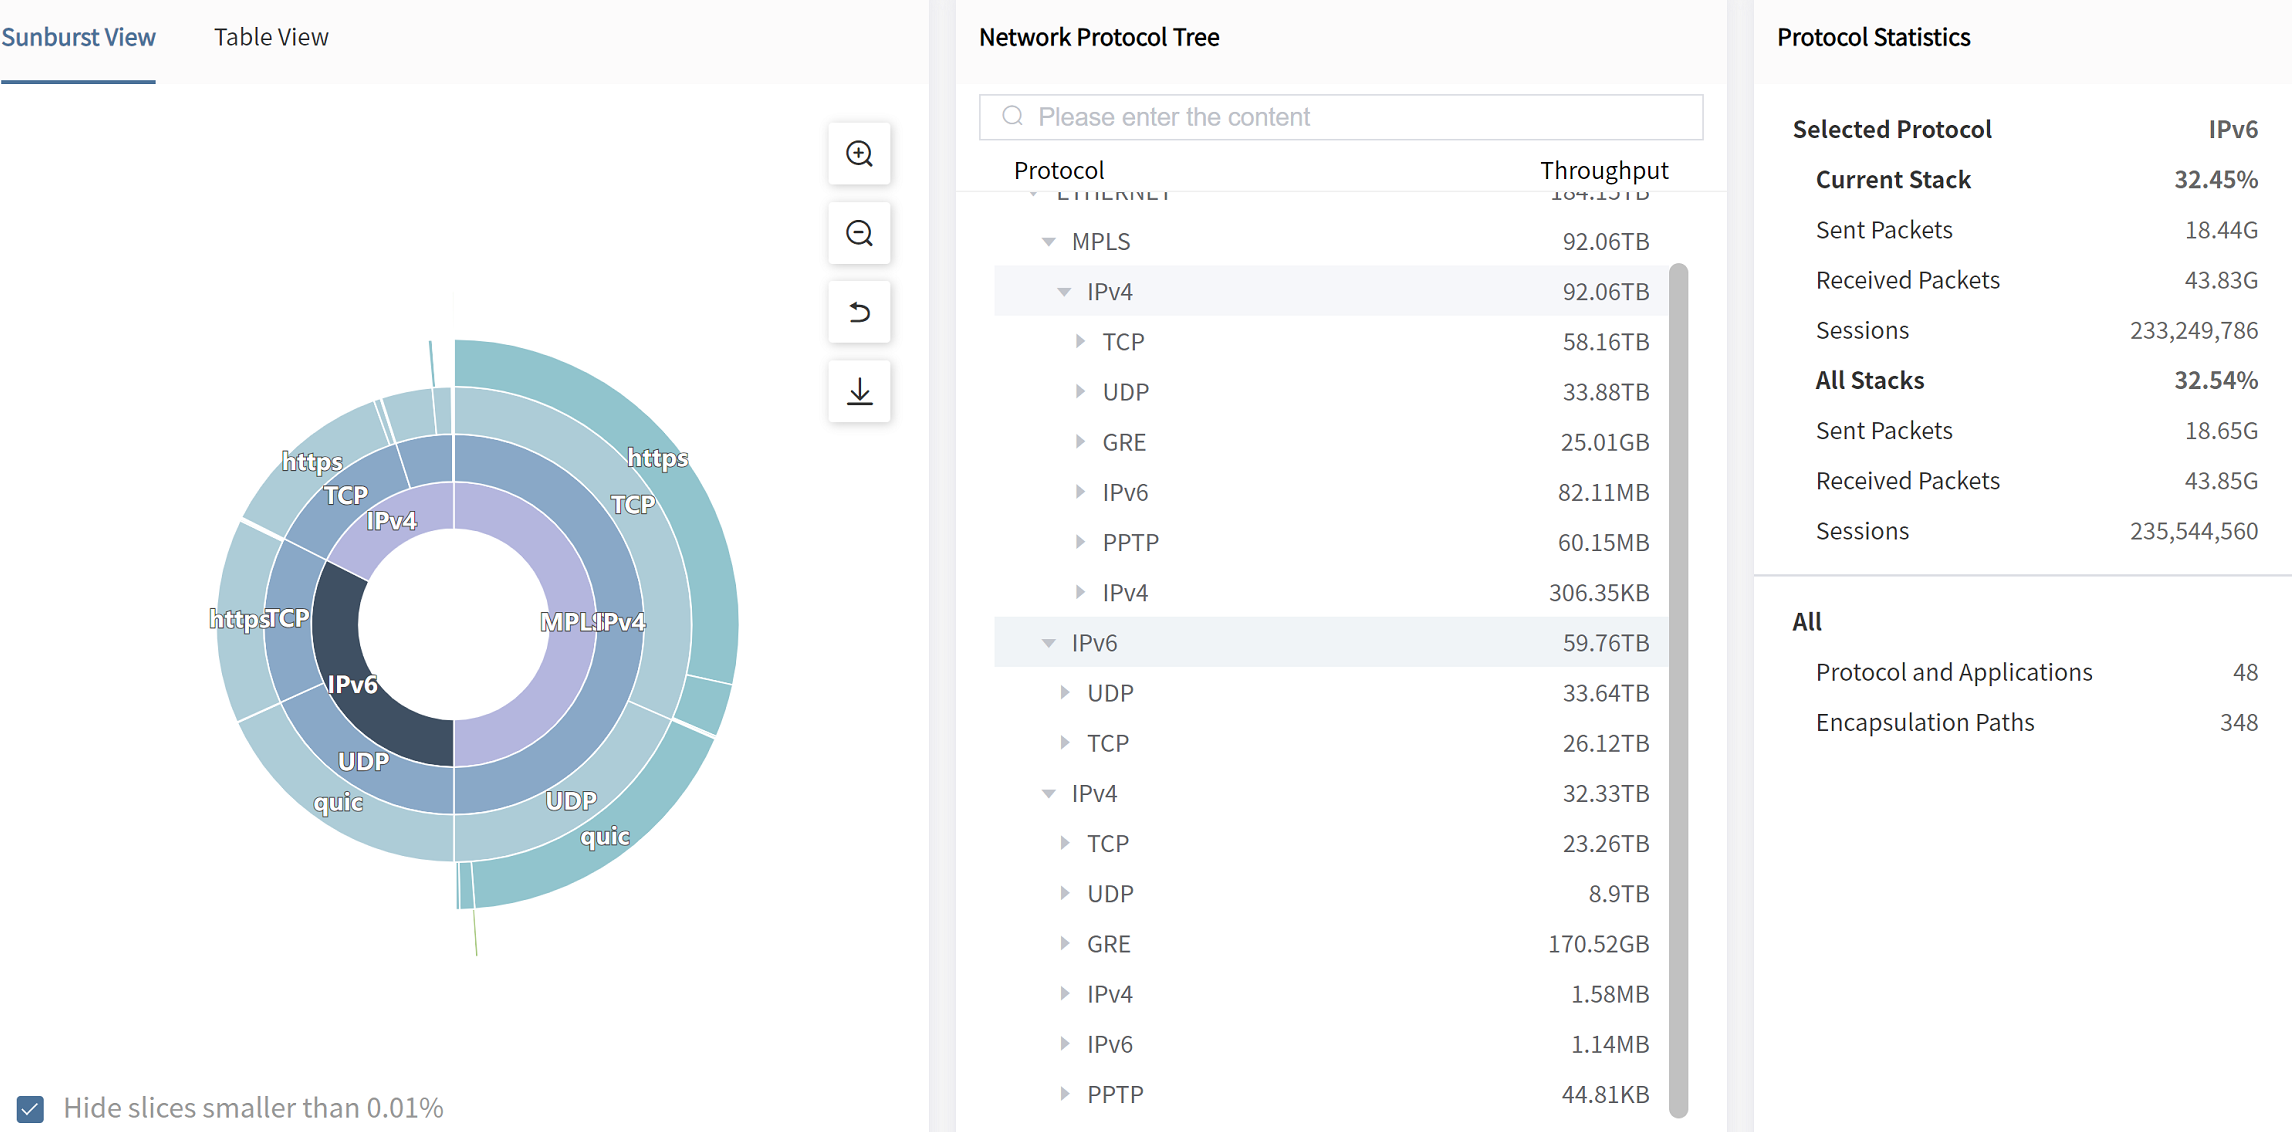This screenshot has height=1132, width=2292.
Task: Click the download chart icon
Action: [859, 391]
